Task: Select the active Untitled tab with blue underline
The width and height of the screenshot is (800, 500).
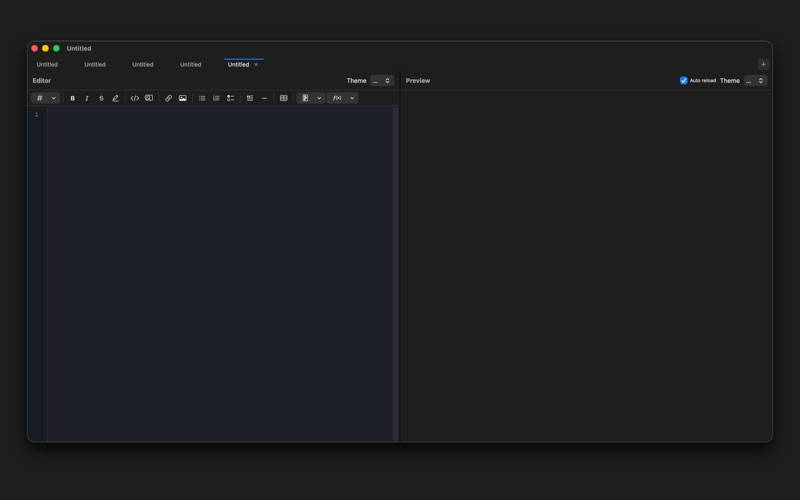Action: point(238,64)
